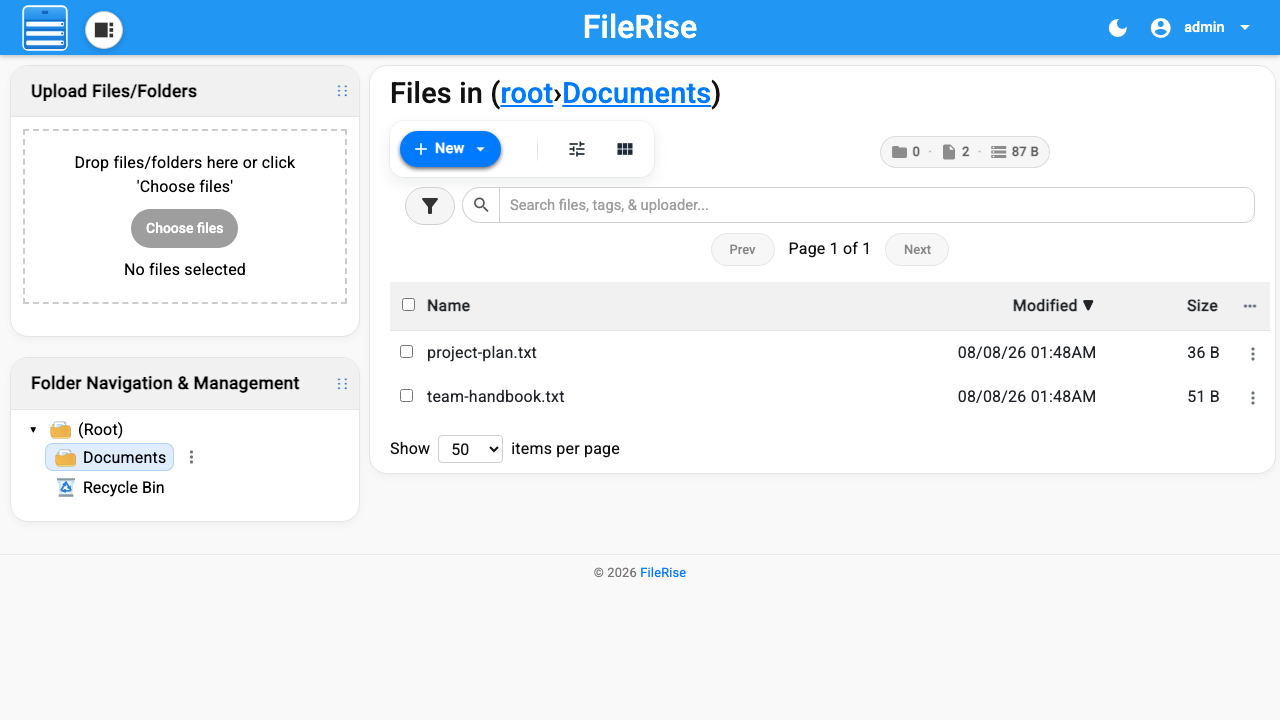This screenshot has width=1280, height=720.
Task: Expand the New button dropdown
Action: pyautogui.click(x=450, y=149)
